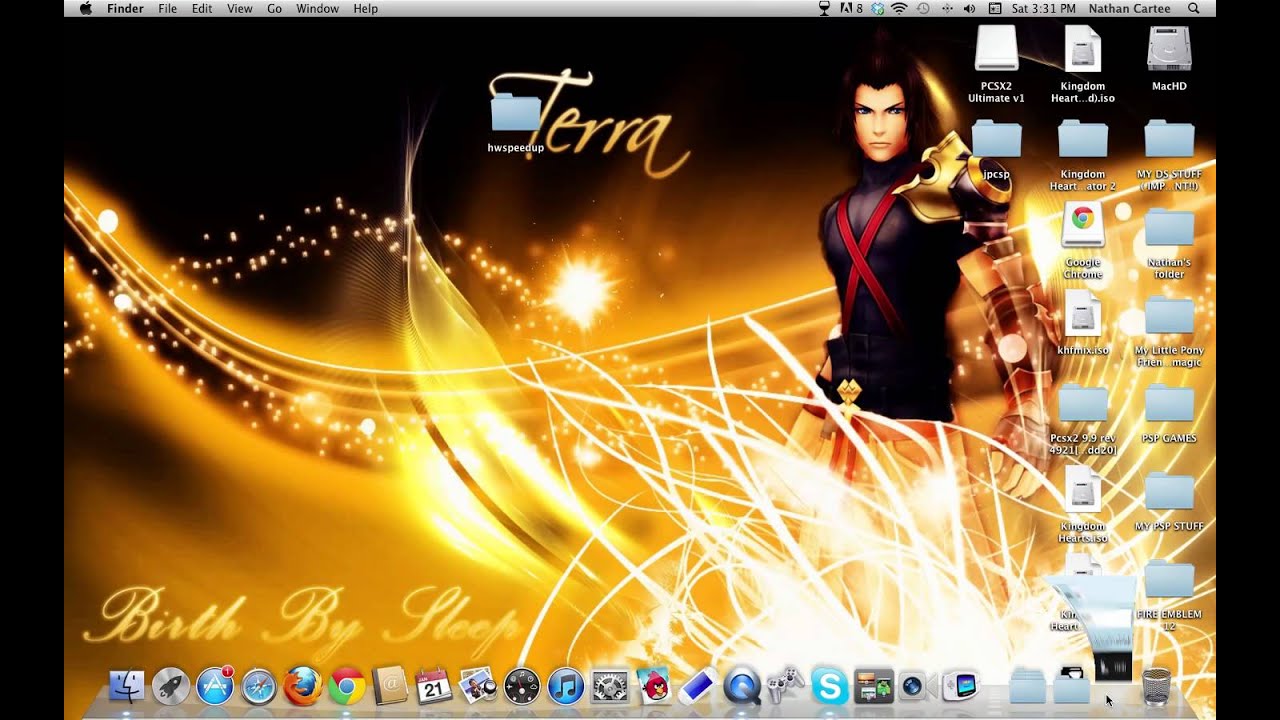
Task: Open the Pcsx2 9.9 rev 4921 folder
Action: click(x=1083, y=403)
